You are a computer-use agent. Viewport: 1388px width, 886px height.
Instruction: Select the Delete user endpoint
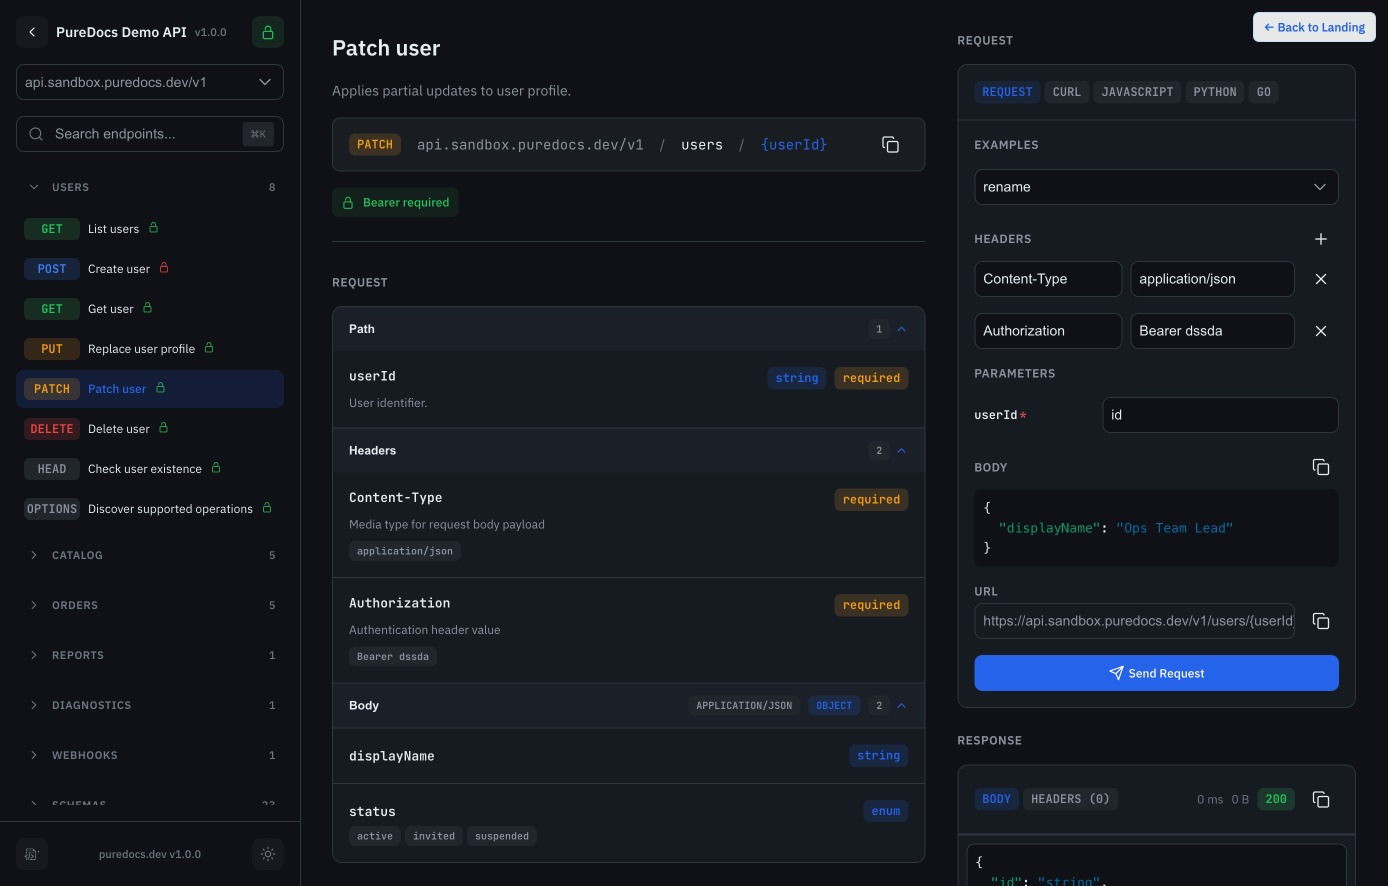(119, 429)
